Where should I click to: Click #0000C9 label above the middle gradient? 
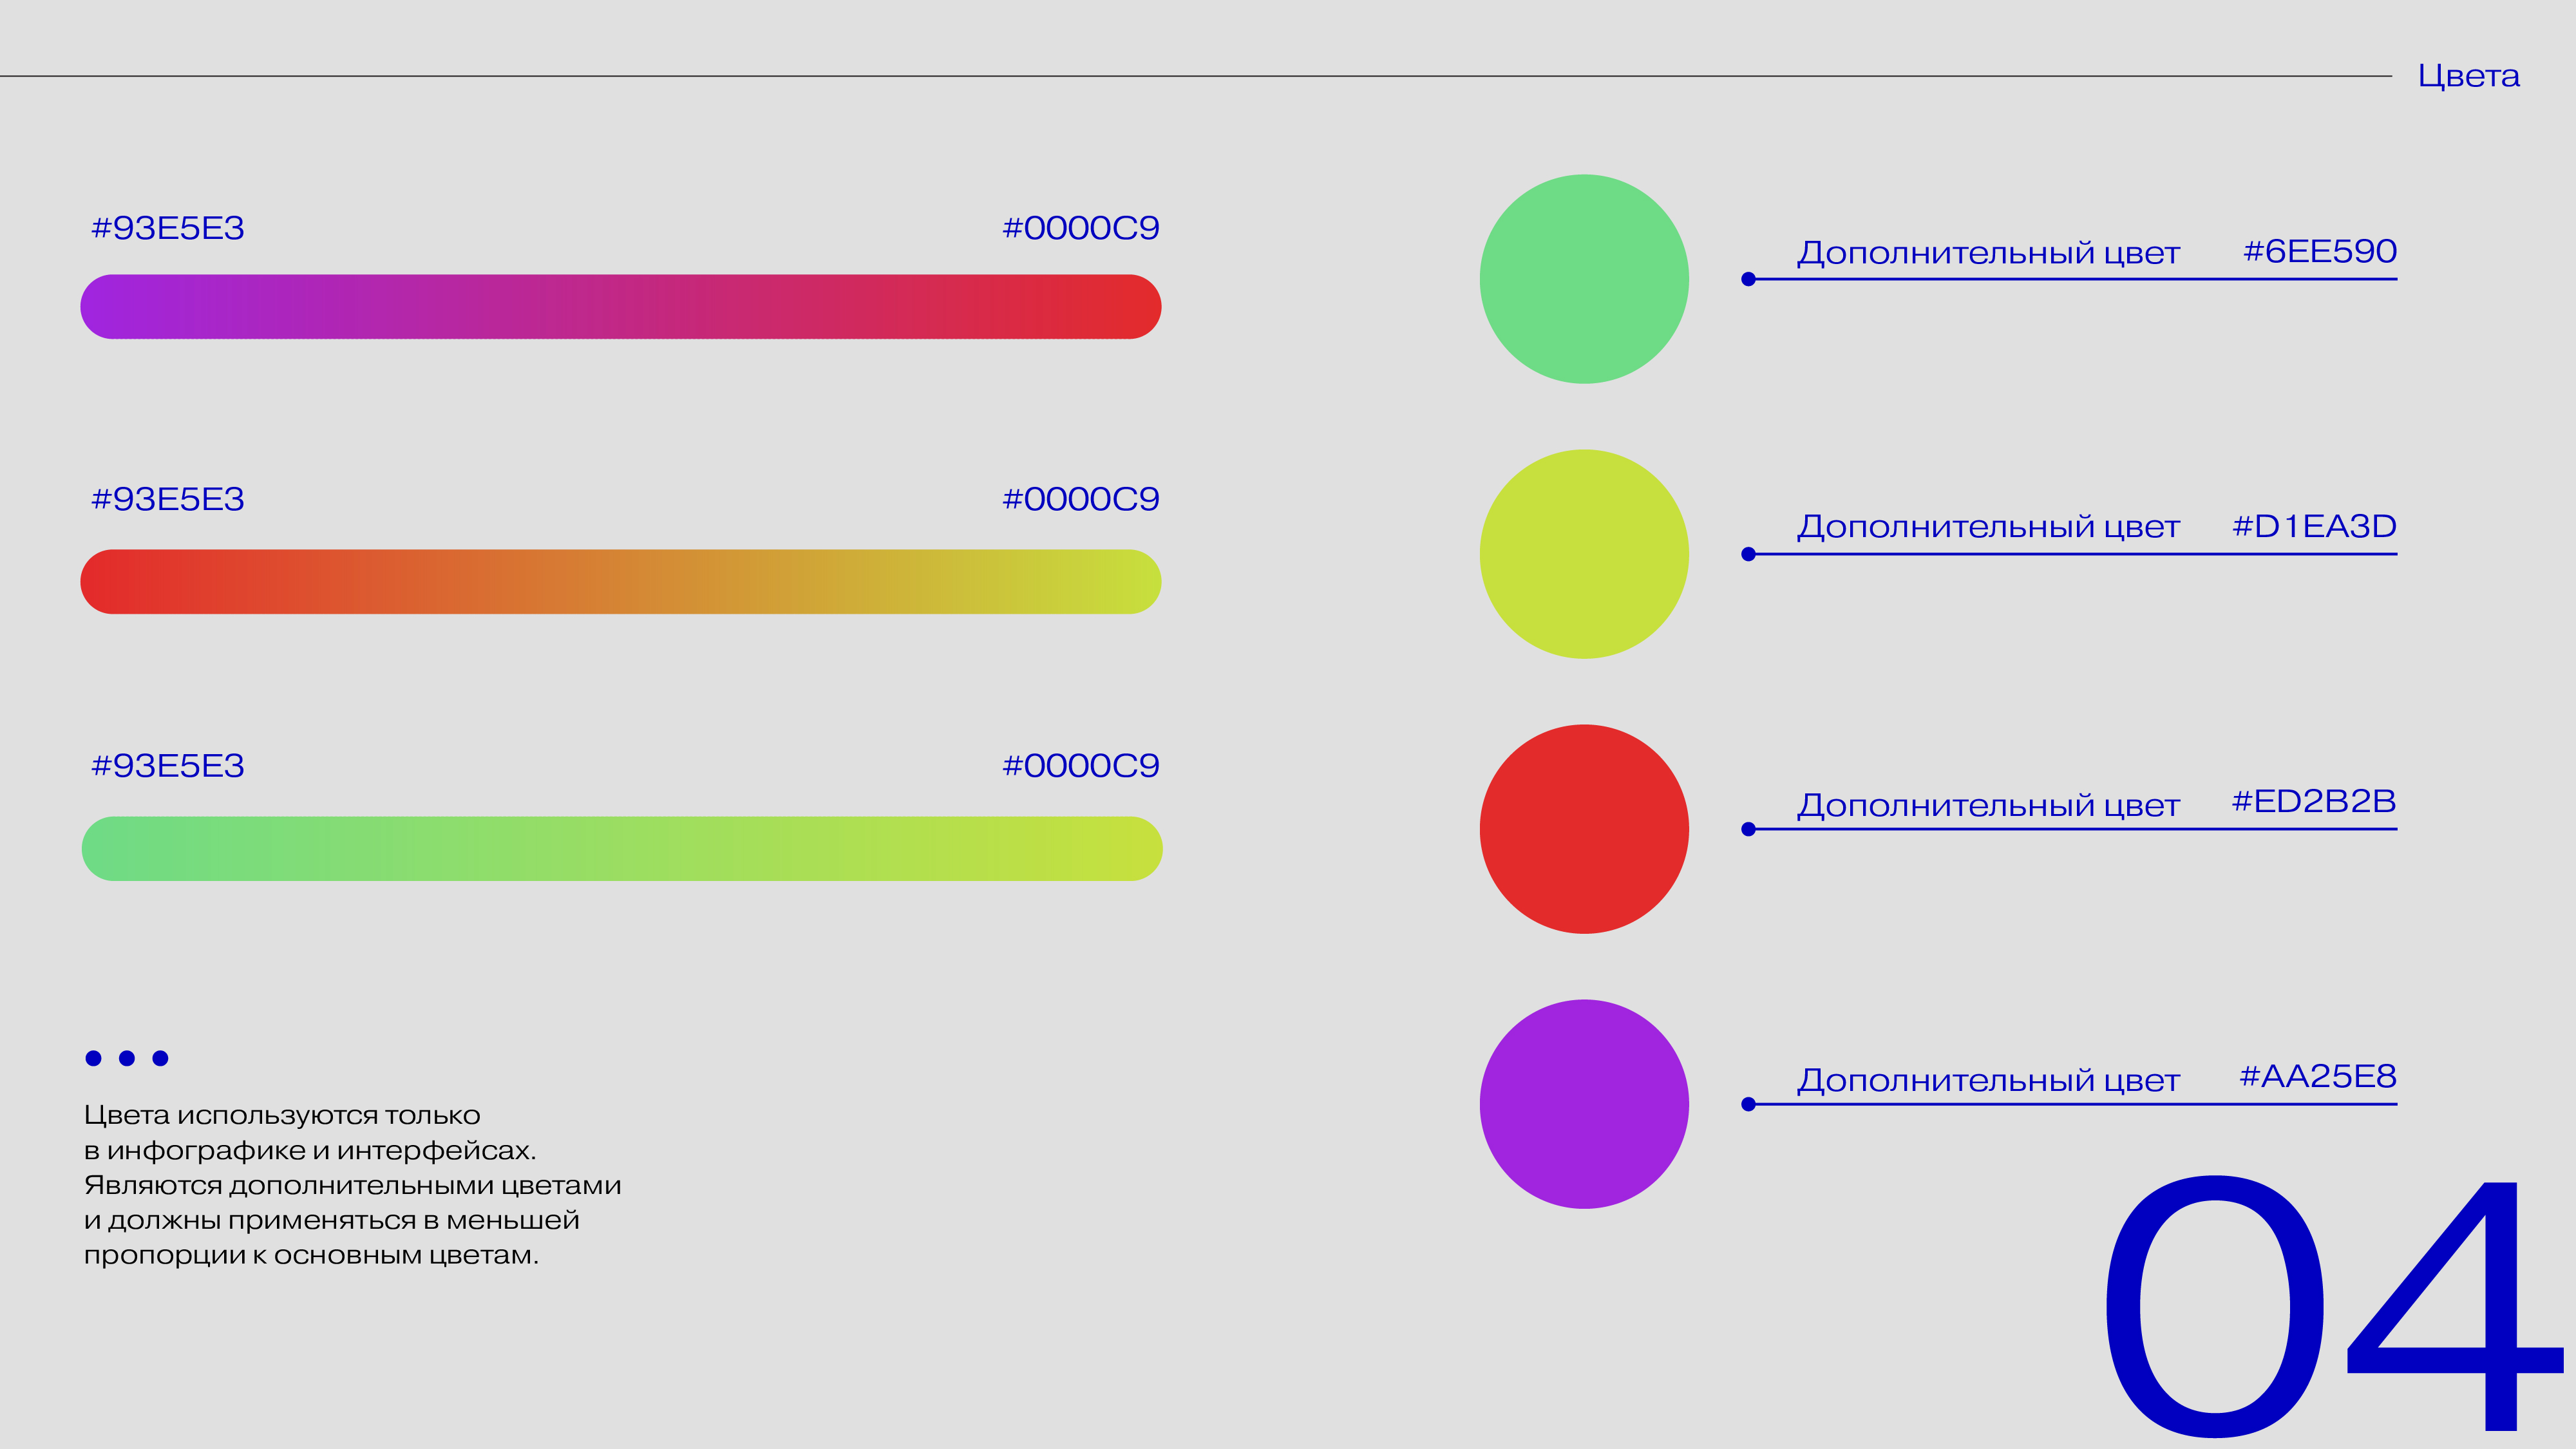tap(1080, 499)
